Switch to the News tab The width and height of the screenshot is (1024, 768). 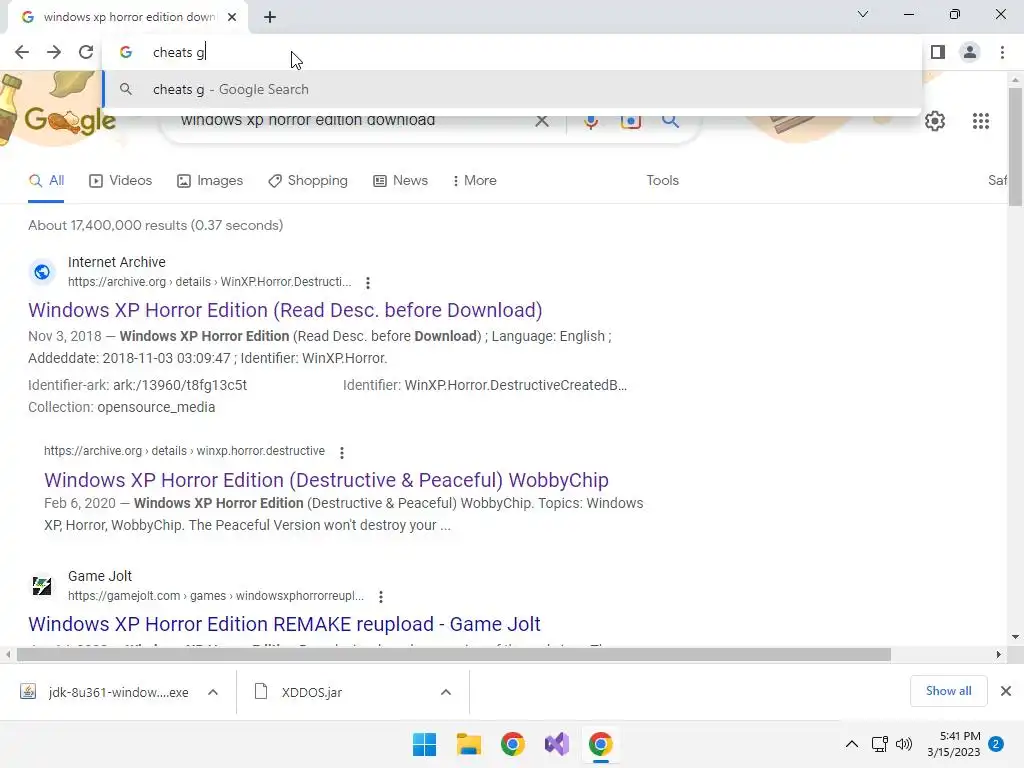(400, 181)
